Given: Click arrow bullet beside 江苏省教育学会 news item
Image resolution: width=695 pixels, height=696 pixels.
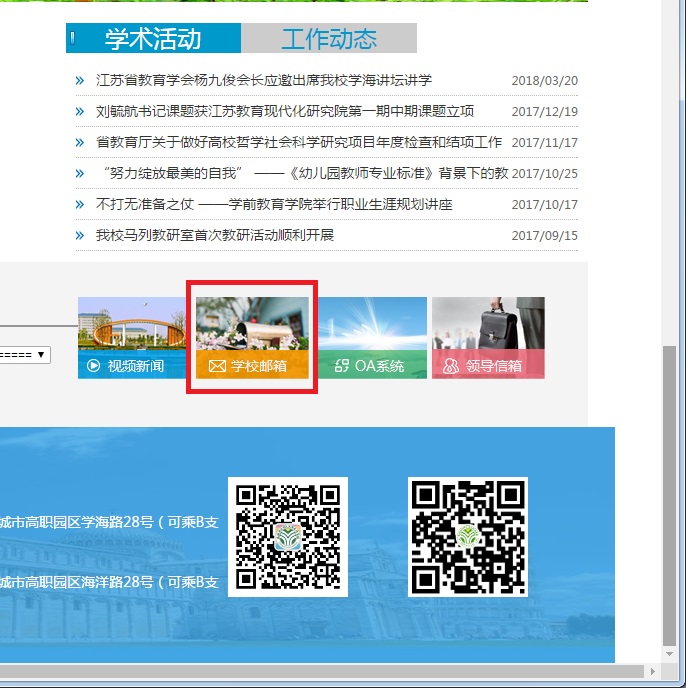Looking at the screenshot, I should (80, 80).
